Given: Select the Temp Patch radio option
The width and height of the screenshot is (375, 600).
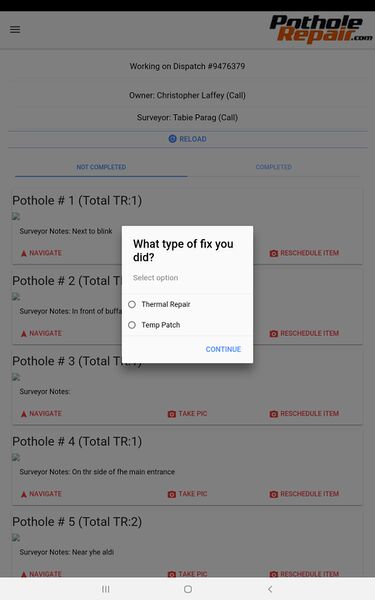Looking at the screenshot, I should [x=132, y=325].
